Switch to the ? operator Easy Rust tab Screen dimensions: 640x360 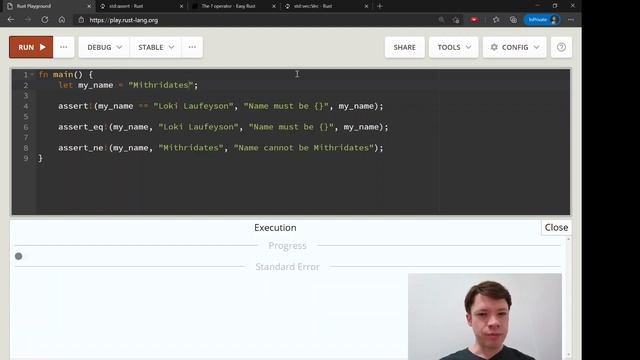point(229,6)
